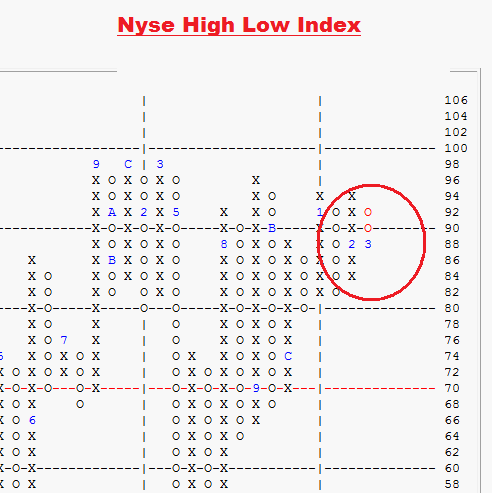Select the 58 scale value
The width and height of the screenshot is (492, 493).
(x=452, y=484)
